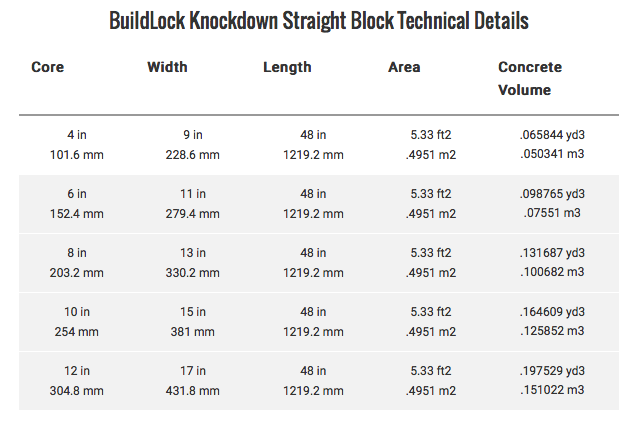Click the BuildLock Knockdown Straight Block title

point(319,21)
